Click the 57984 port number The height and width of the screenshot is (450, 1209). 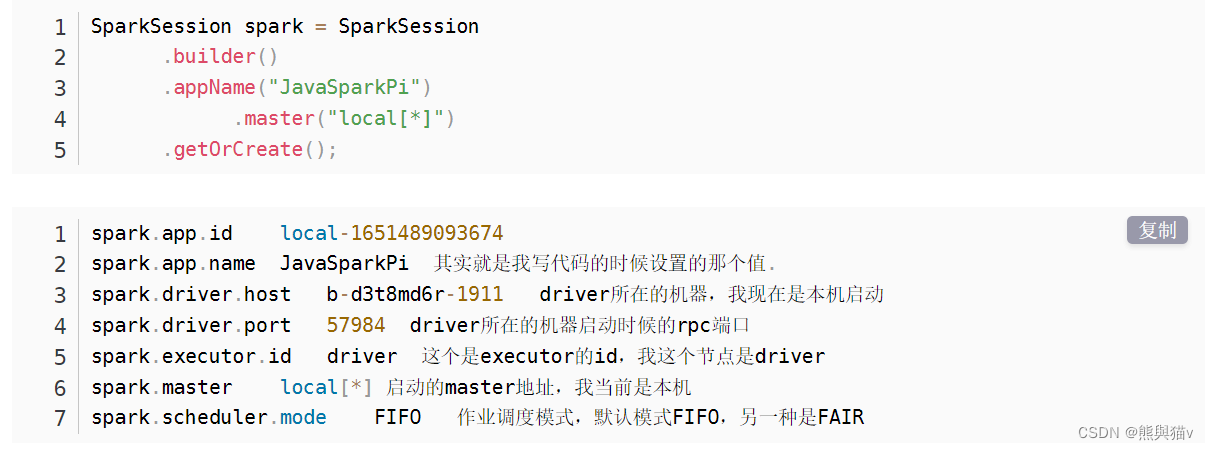[356, 326]
